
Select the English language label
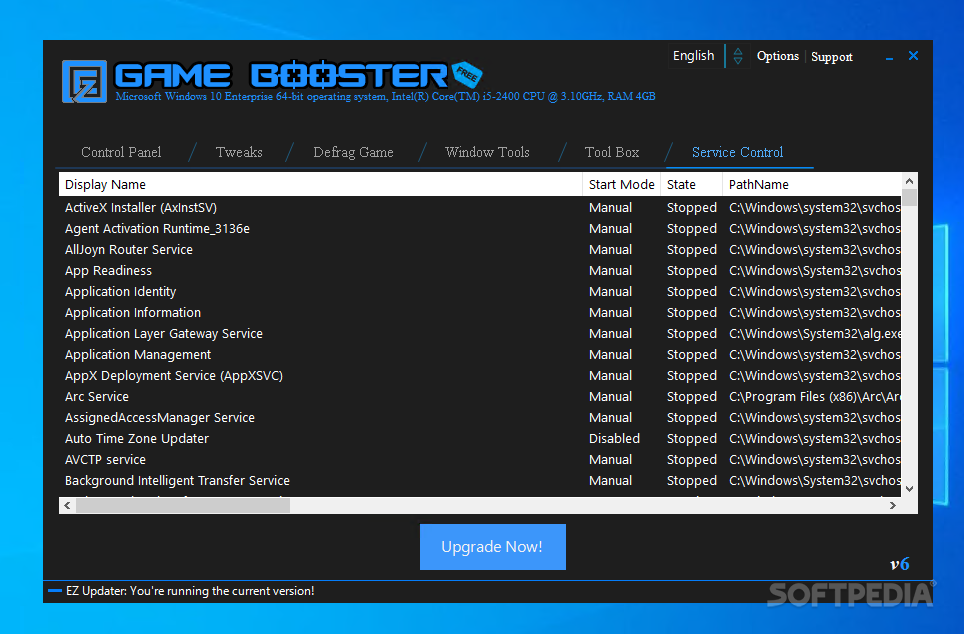[x=693, y=56]
